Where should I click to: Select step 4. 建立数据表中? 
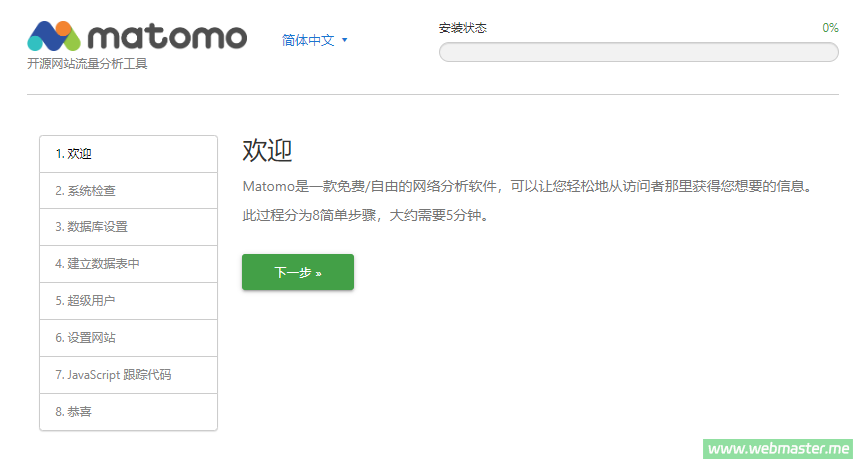(x=129, y=264)
